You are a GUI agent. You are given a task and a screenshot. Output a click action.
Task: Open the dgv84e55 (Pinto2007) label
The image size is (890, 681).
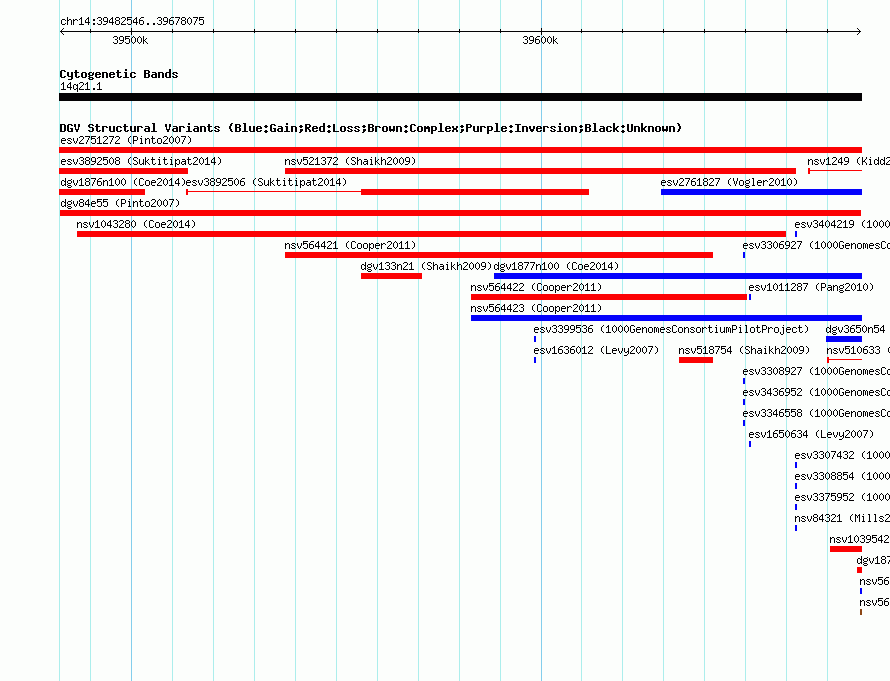pyautogui.click(x=120, y=203)
